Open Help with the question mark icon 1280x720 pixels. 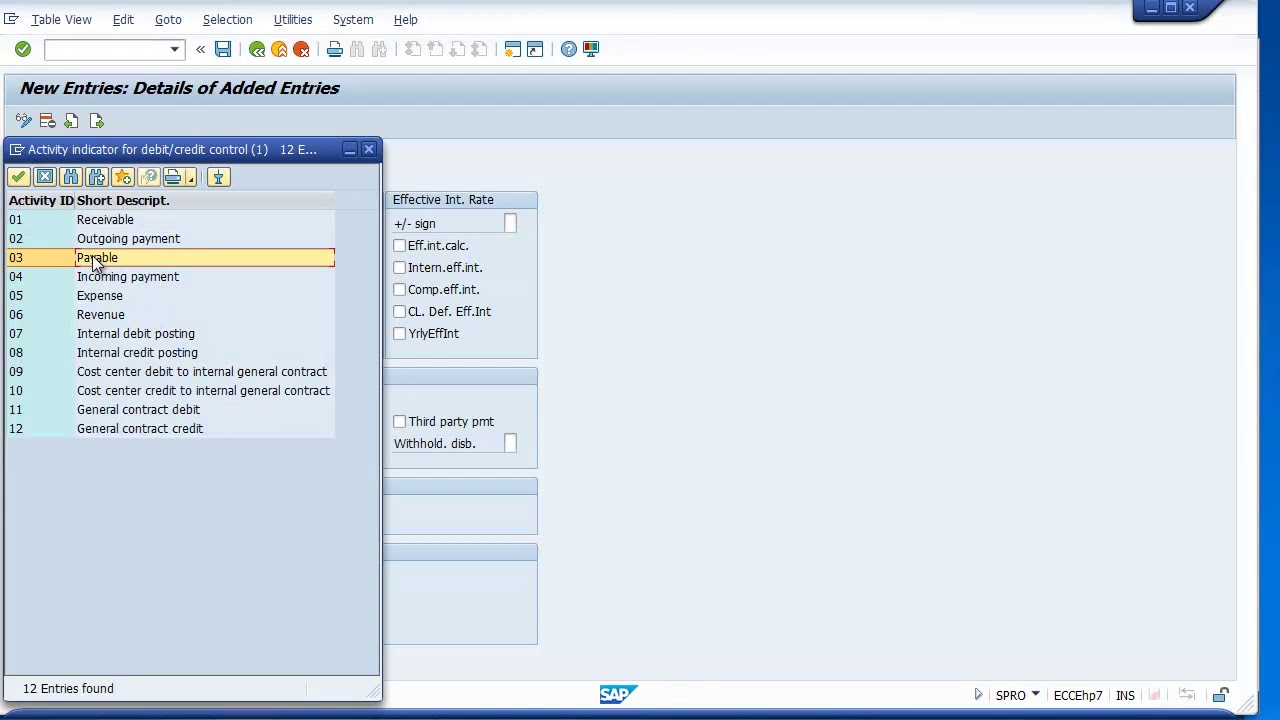[568, 49]
